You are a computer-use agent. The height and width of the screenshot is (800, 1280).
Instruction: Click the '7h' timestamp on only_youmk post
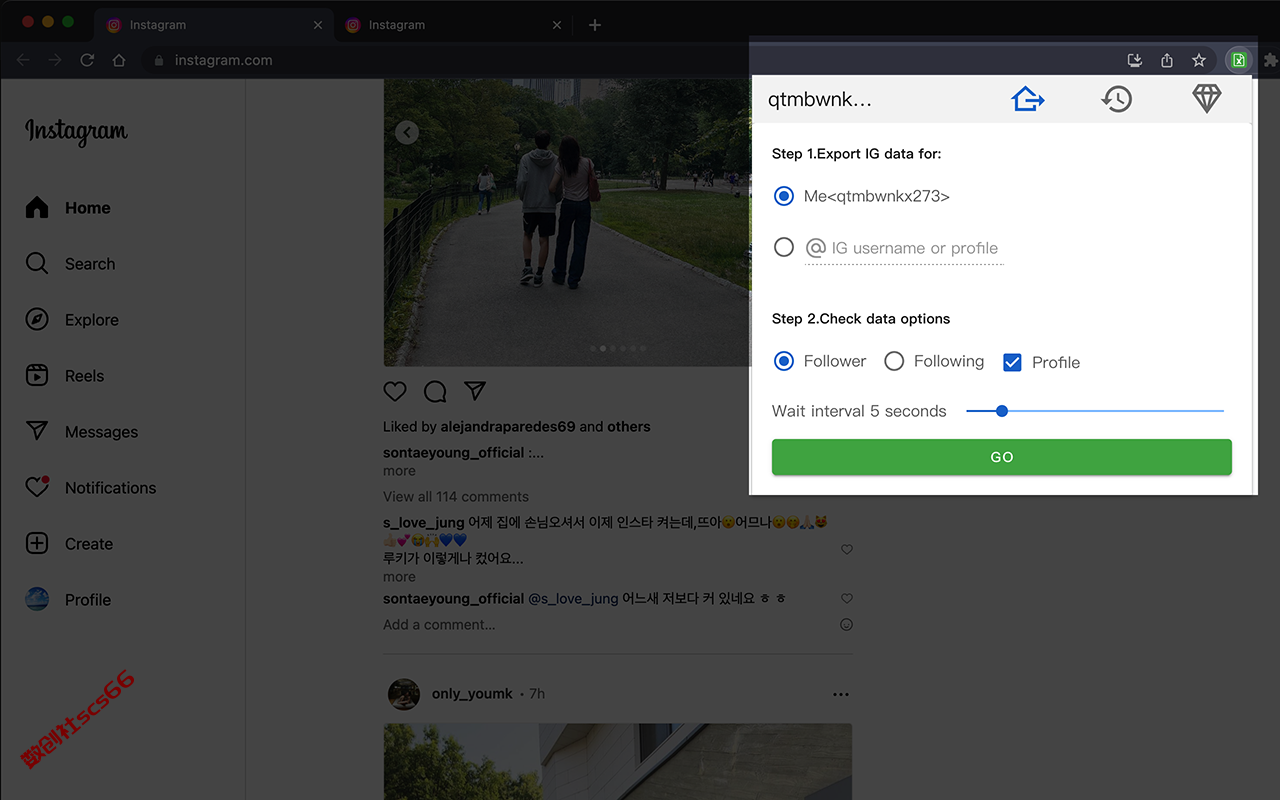coord(537,694)
